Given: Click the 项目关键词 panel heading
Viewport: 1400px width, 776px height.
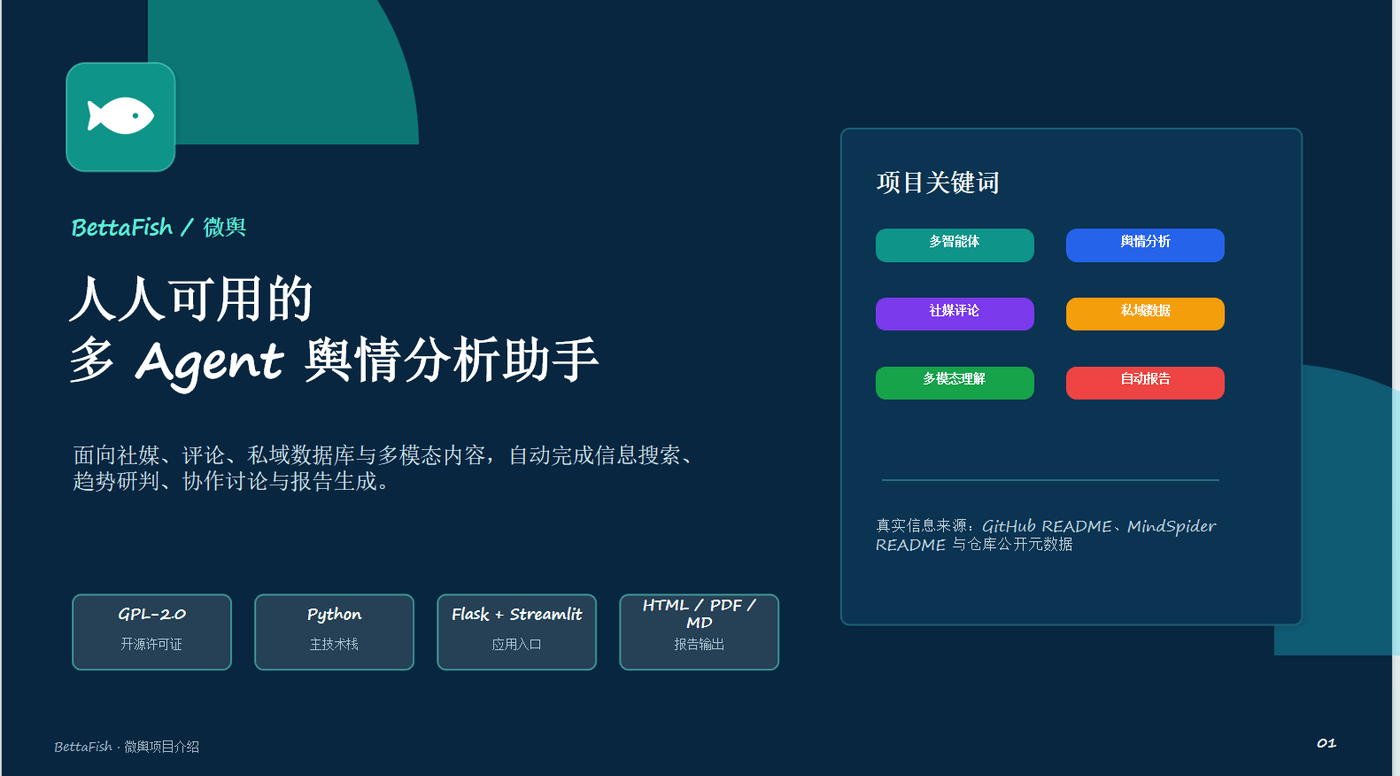Looking at the screenshot, I should click(x=938, y=182).
